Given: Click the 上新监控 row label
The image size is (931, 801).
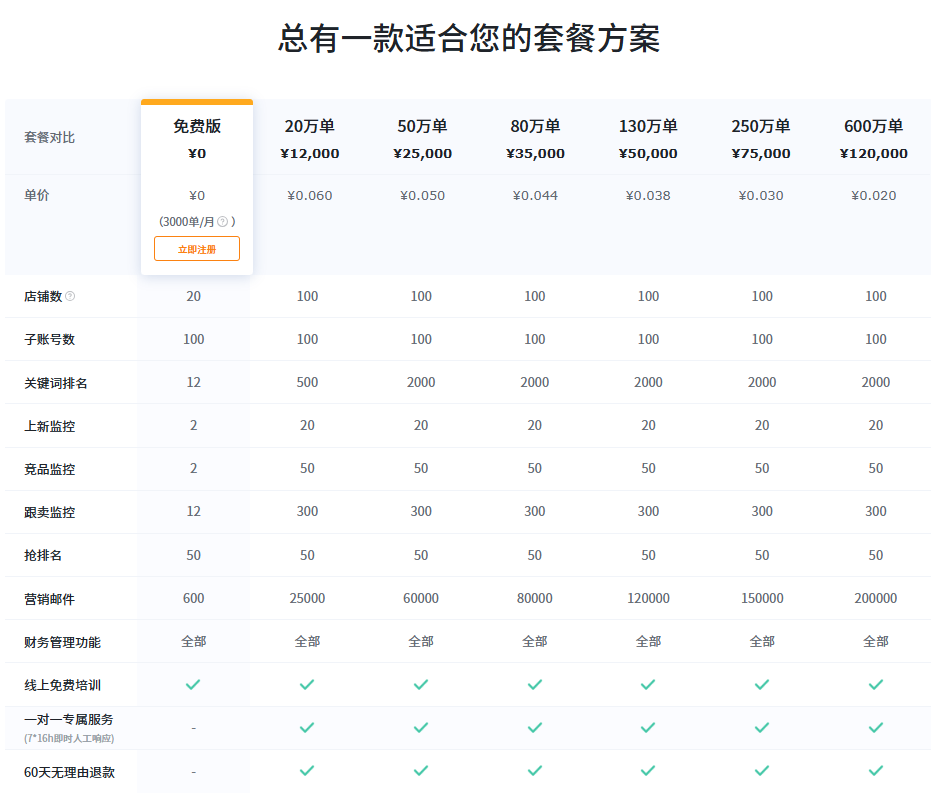Looking at the screenshot, I should [49, 426].
